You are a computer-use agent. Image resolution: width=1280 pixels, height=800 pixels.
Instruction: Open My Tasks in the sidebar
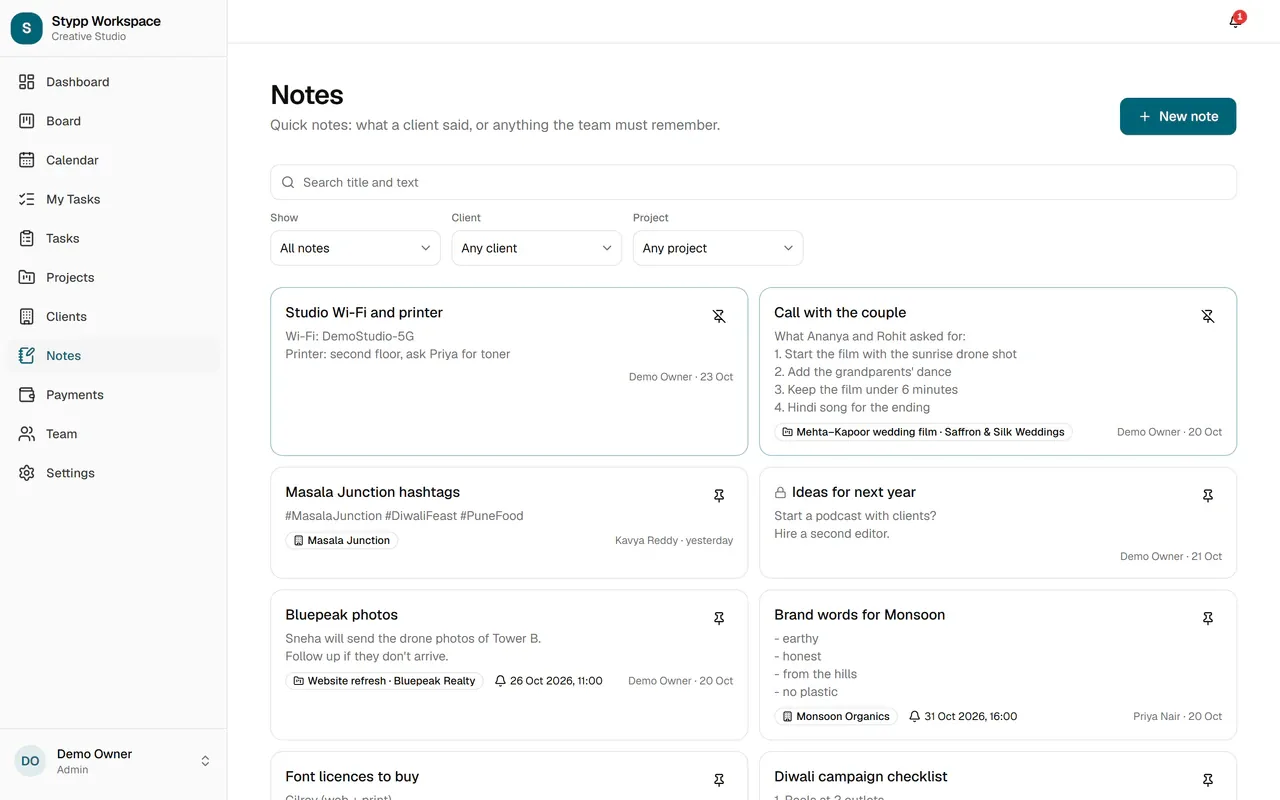tap(113, 199)
